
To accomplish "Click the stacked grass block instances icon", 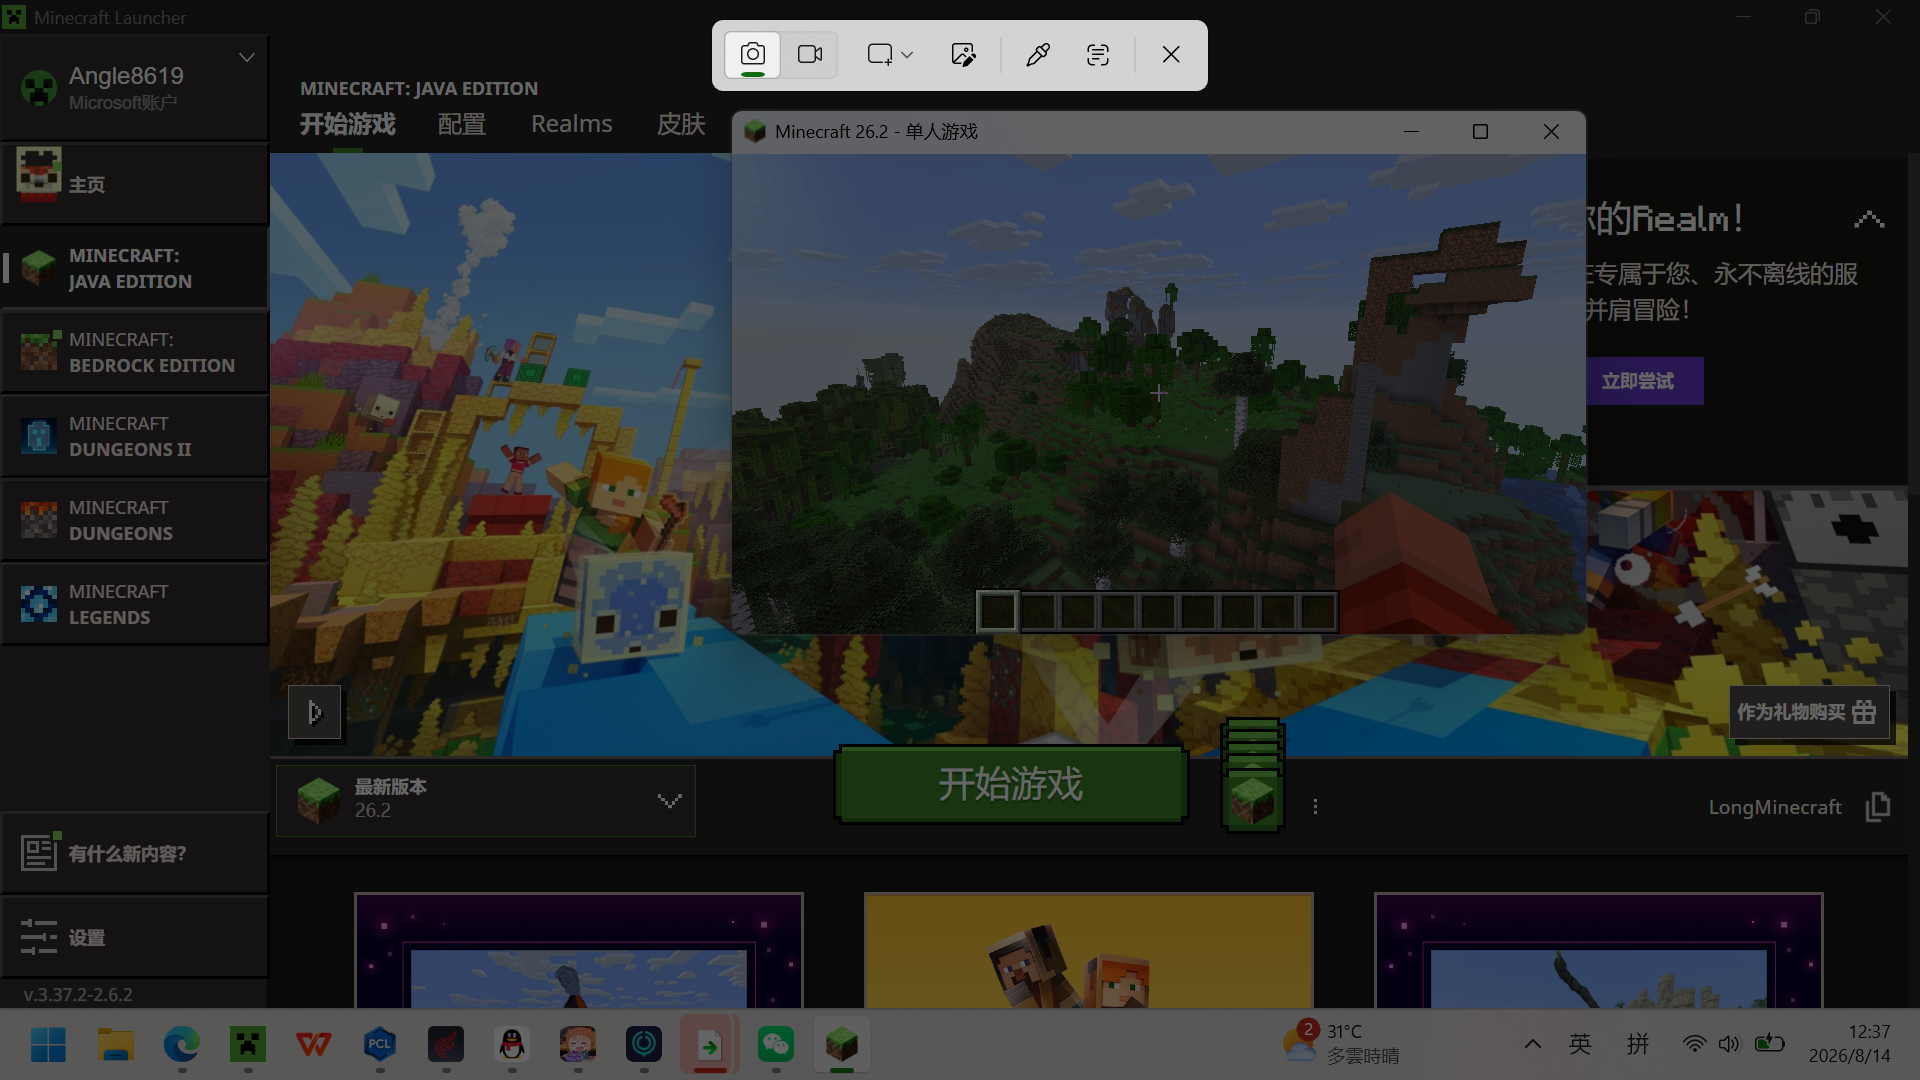I will [x=1252, y=775].
